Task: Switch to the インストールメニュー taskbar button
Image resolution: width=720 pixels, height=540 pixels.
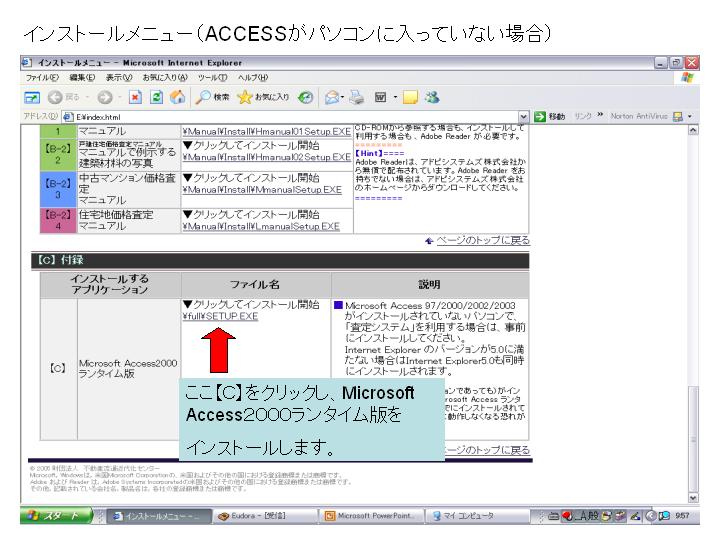Action: click(159, 516)
